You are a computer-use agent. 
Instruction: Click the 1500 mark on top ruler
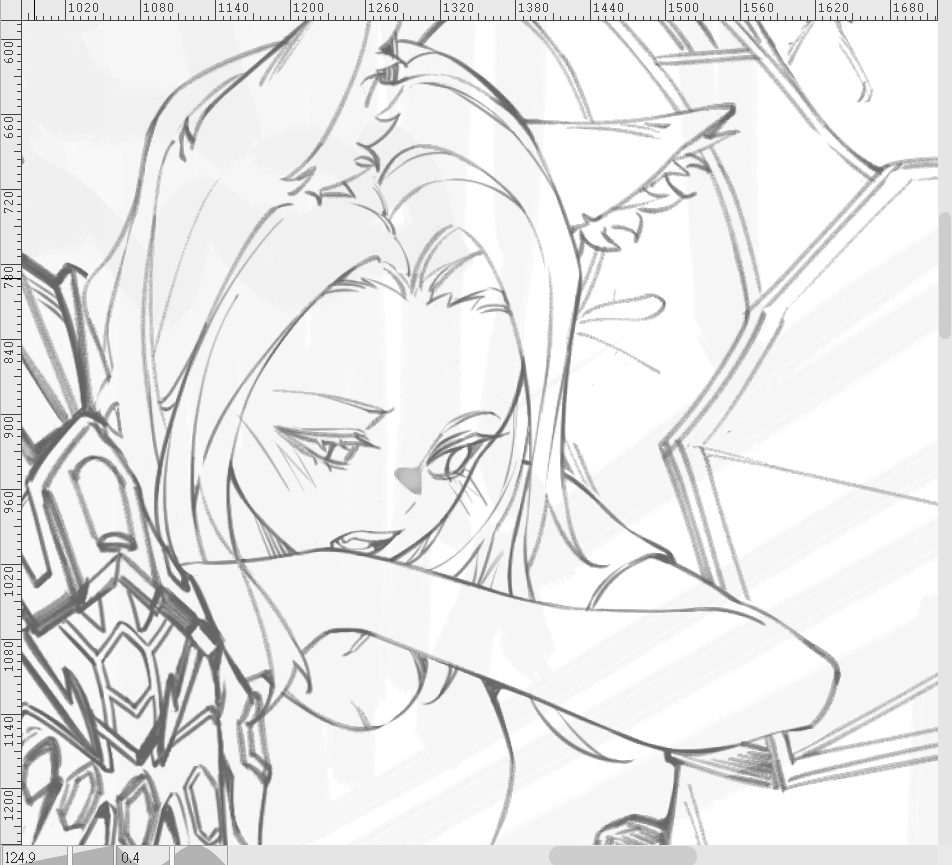[x=683, y=8]
